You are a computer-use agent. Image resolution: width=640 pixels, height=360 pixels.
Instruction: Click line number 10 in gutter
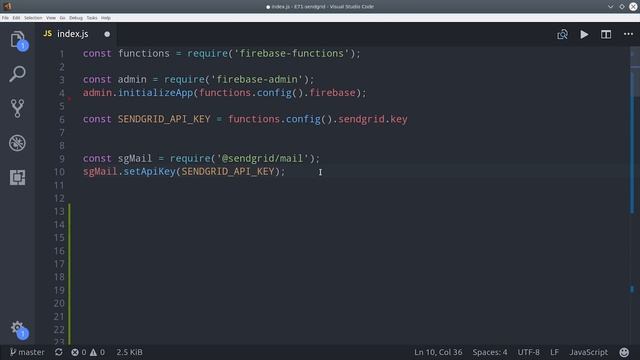click(59, 172)
